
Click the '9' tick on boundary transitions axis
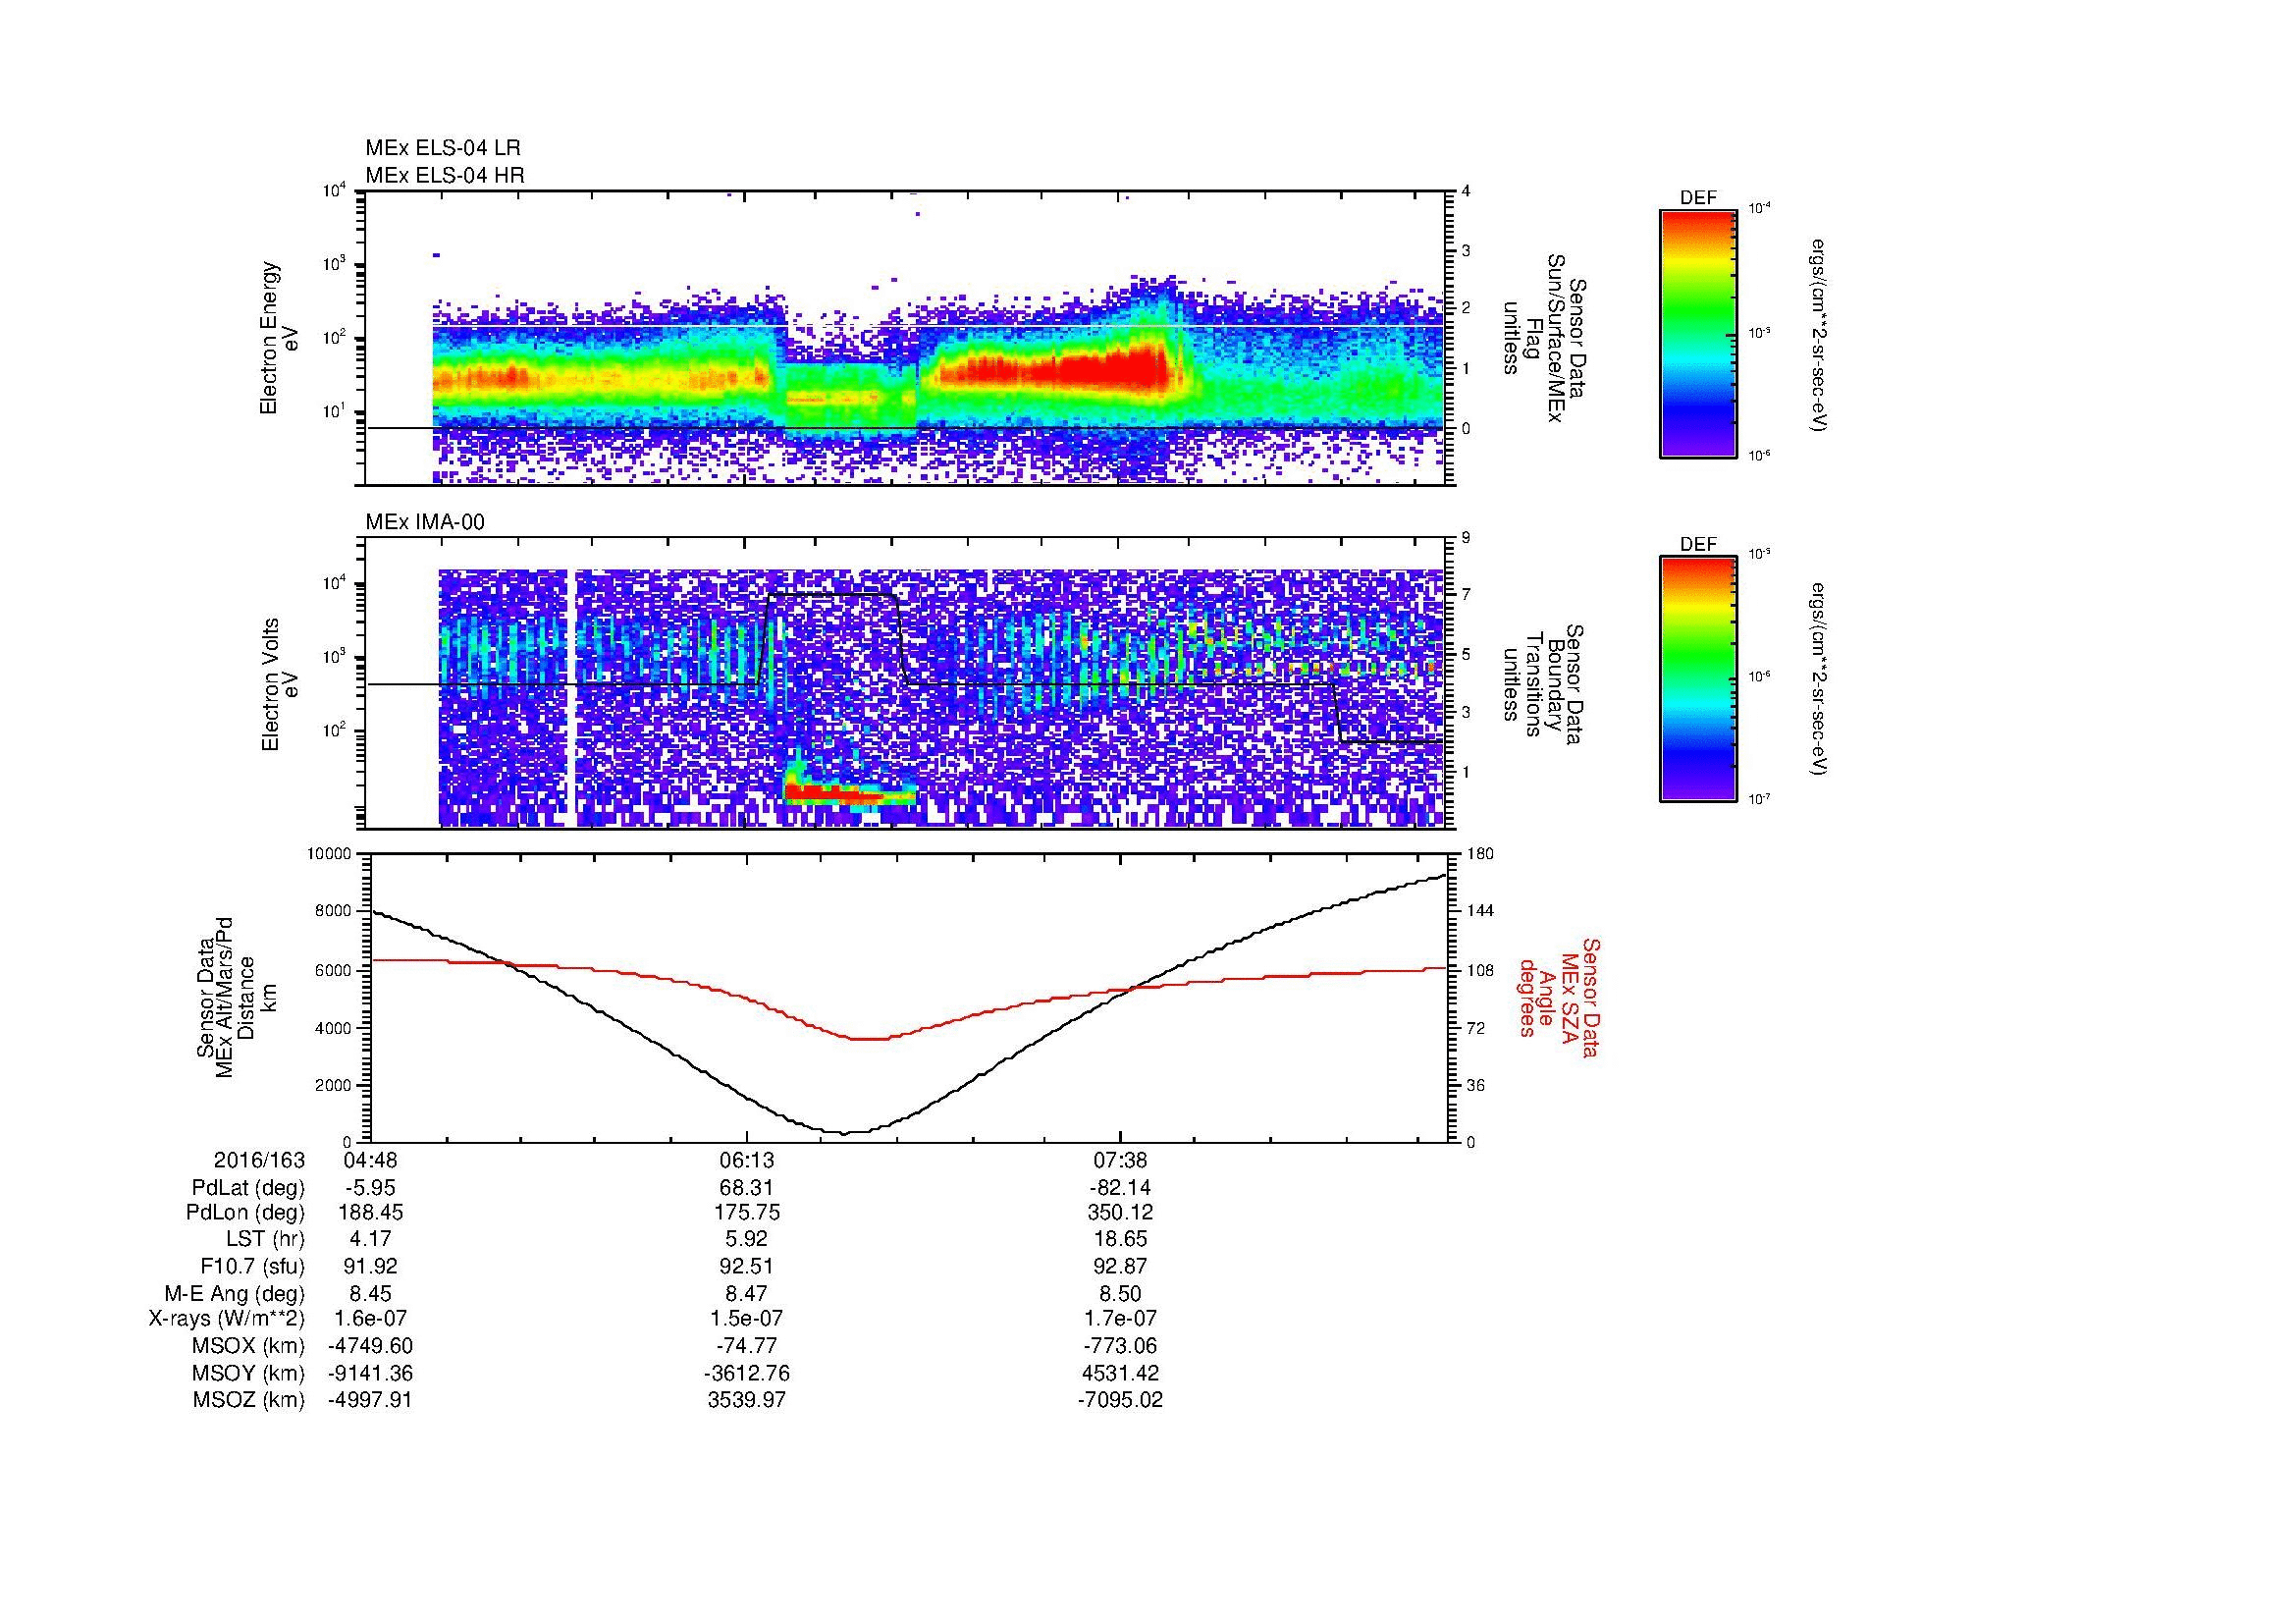(x=1466, y=538)
